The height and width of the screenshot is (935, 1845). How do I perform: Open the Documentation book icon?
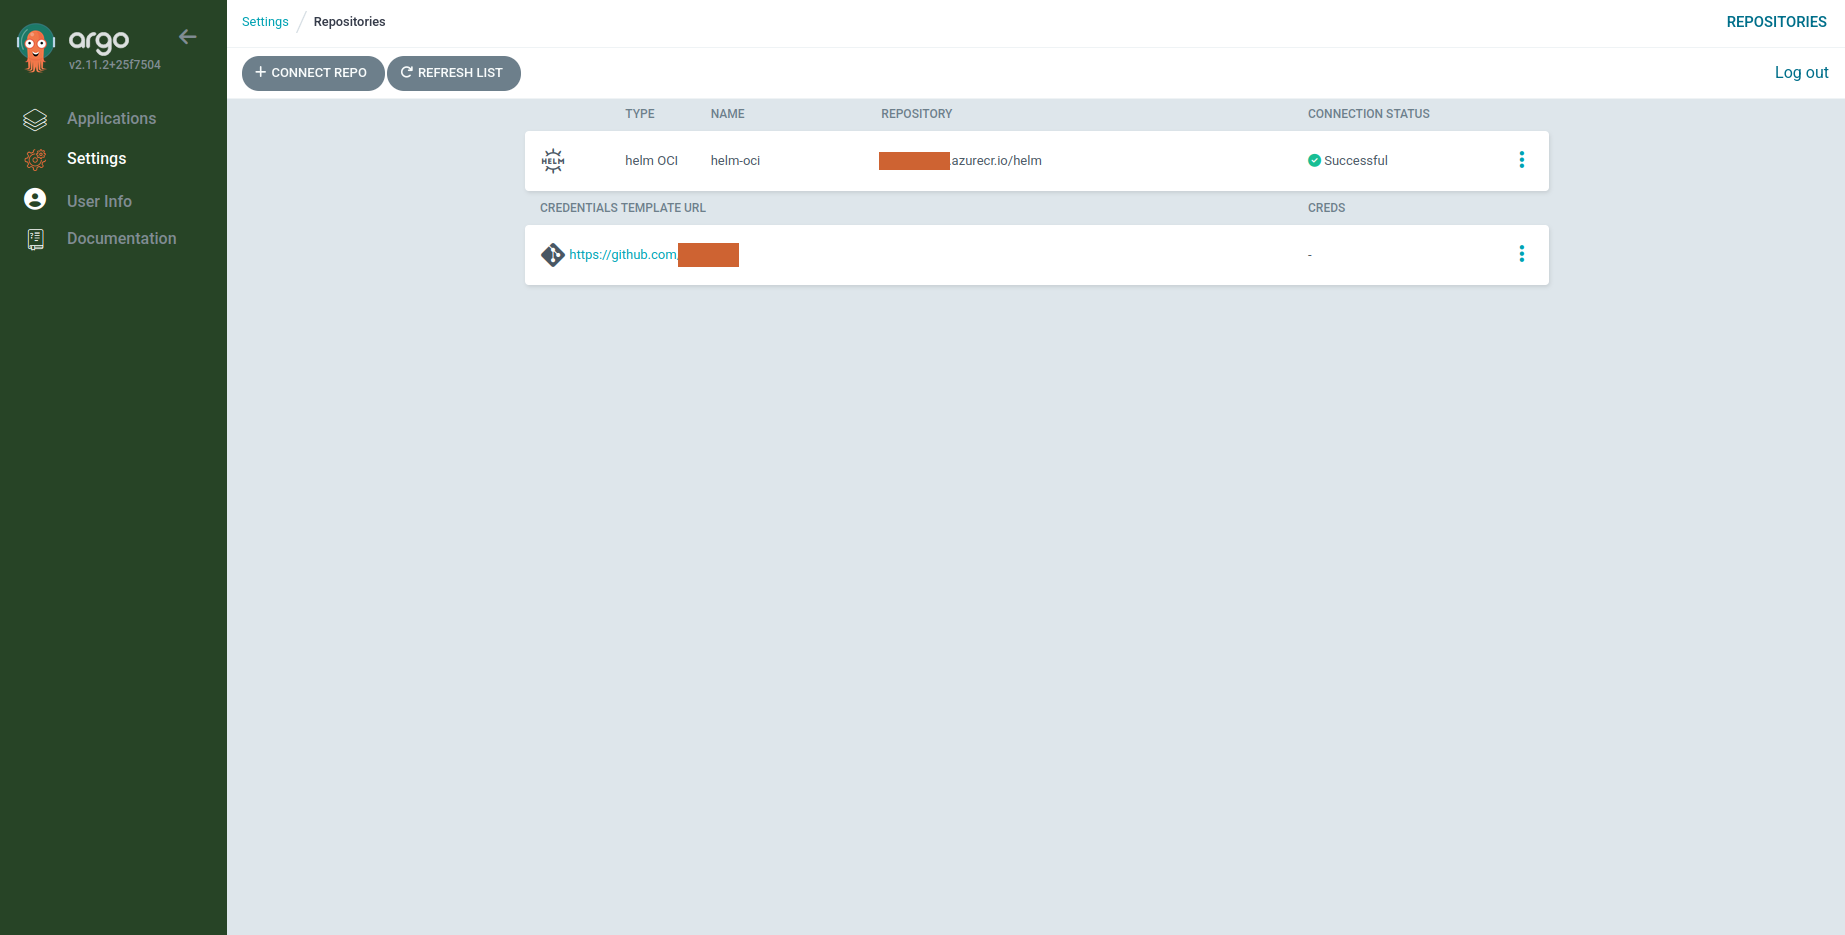click(x=35, y=238)
